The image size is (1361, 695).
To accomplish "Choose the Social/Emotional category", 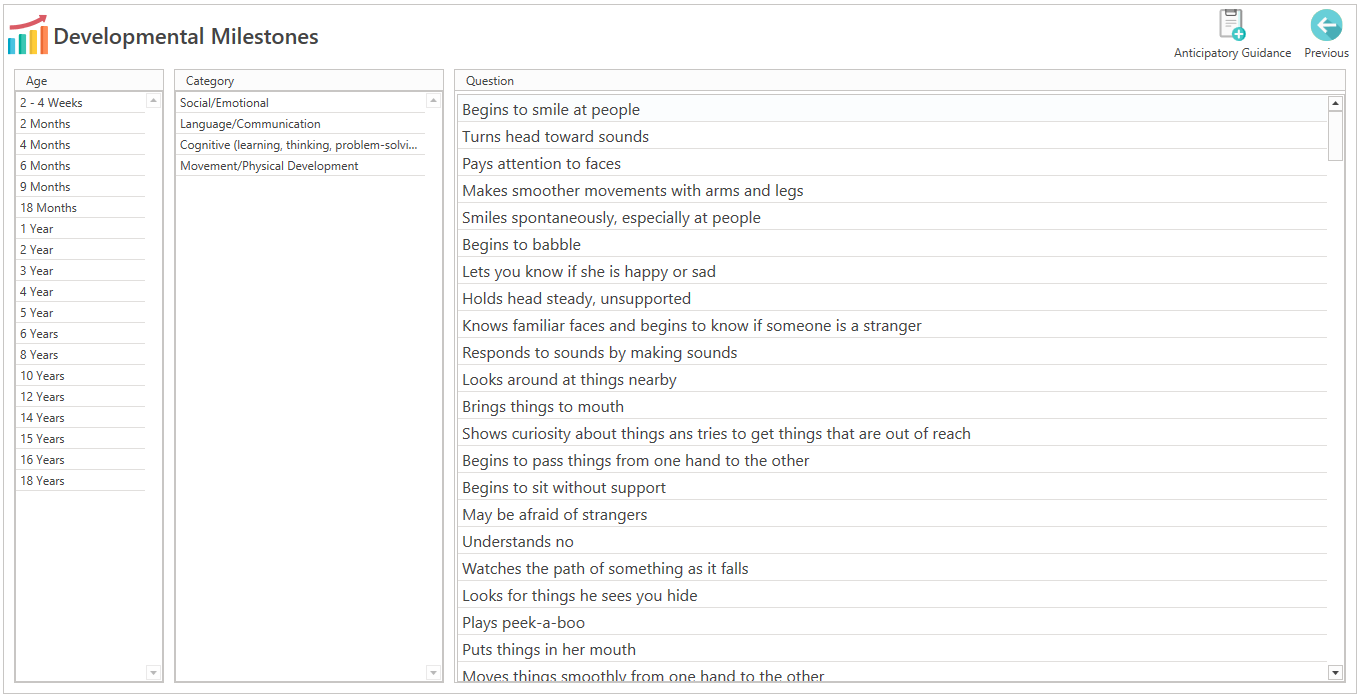I will coord(301,103).
